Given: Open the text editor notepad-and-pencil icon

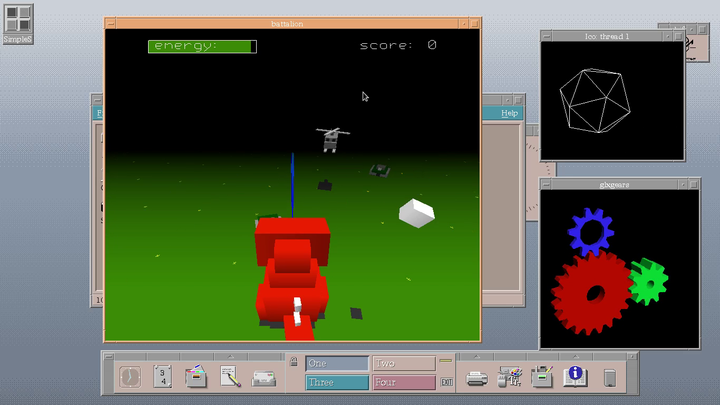Looking at the screenshot, I should 230,377.
